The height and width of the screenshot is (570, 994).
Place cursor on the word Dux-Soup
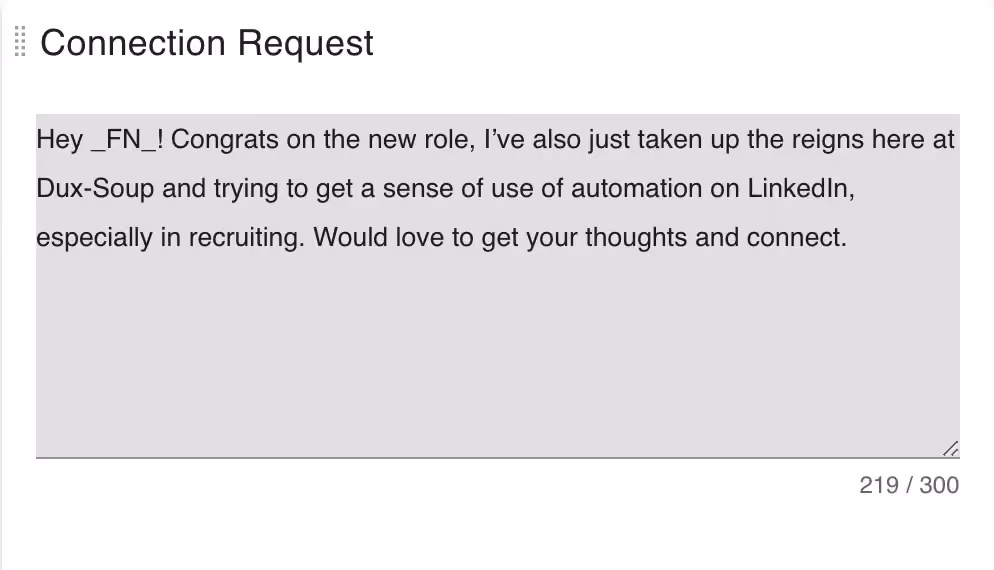click(95, 189)
